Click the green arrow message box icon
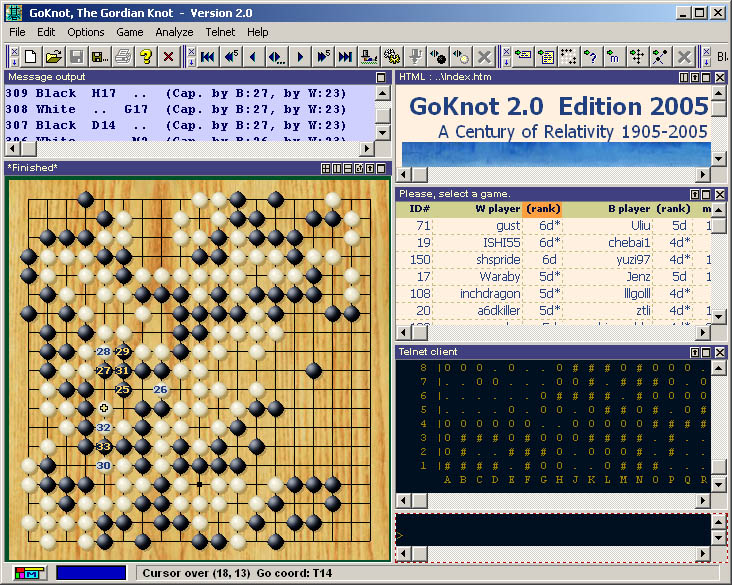732x585 pixels. coord(522,57)
